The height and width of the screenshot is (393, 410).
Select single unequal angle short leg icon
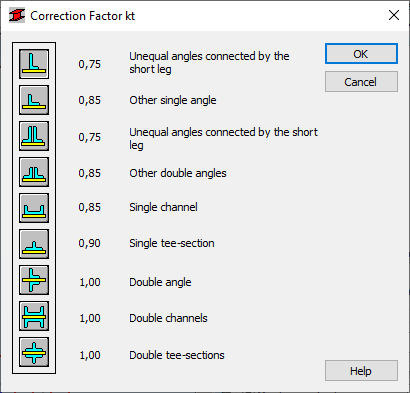[34, 64]
